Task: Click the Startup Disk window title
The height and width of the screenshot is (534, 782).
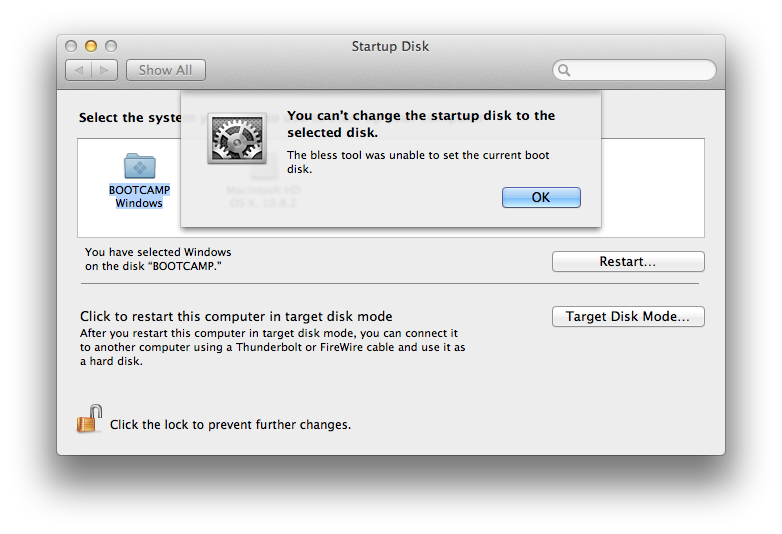Action: tap(390, 46)
